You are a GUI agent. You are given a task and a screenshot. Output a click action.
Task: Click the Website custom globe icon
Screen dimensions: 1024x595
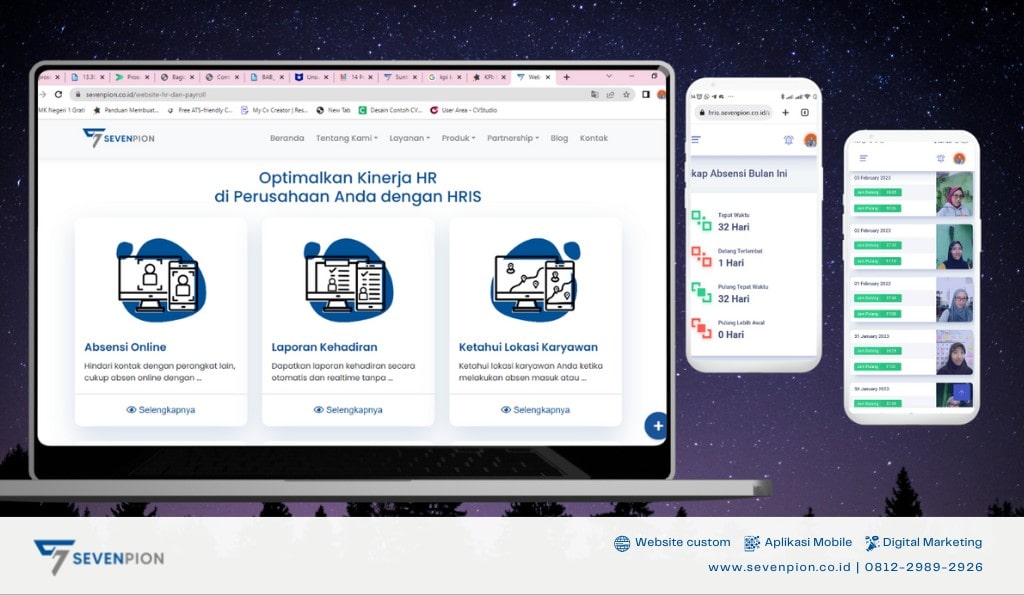pos(622,543)
